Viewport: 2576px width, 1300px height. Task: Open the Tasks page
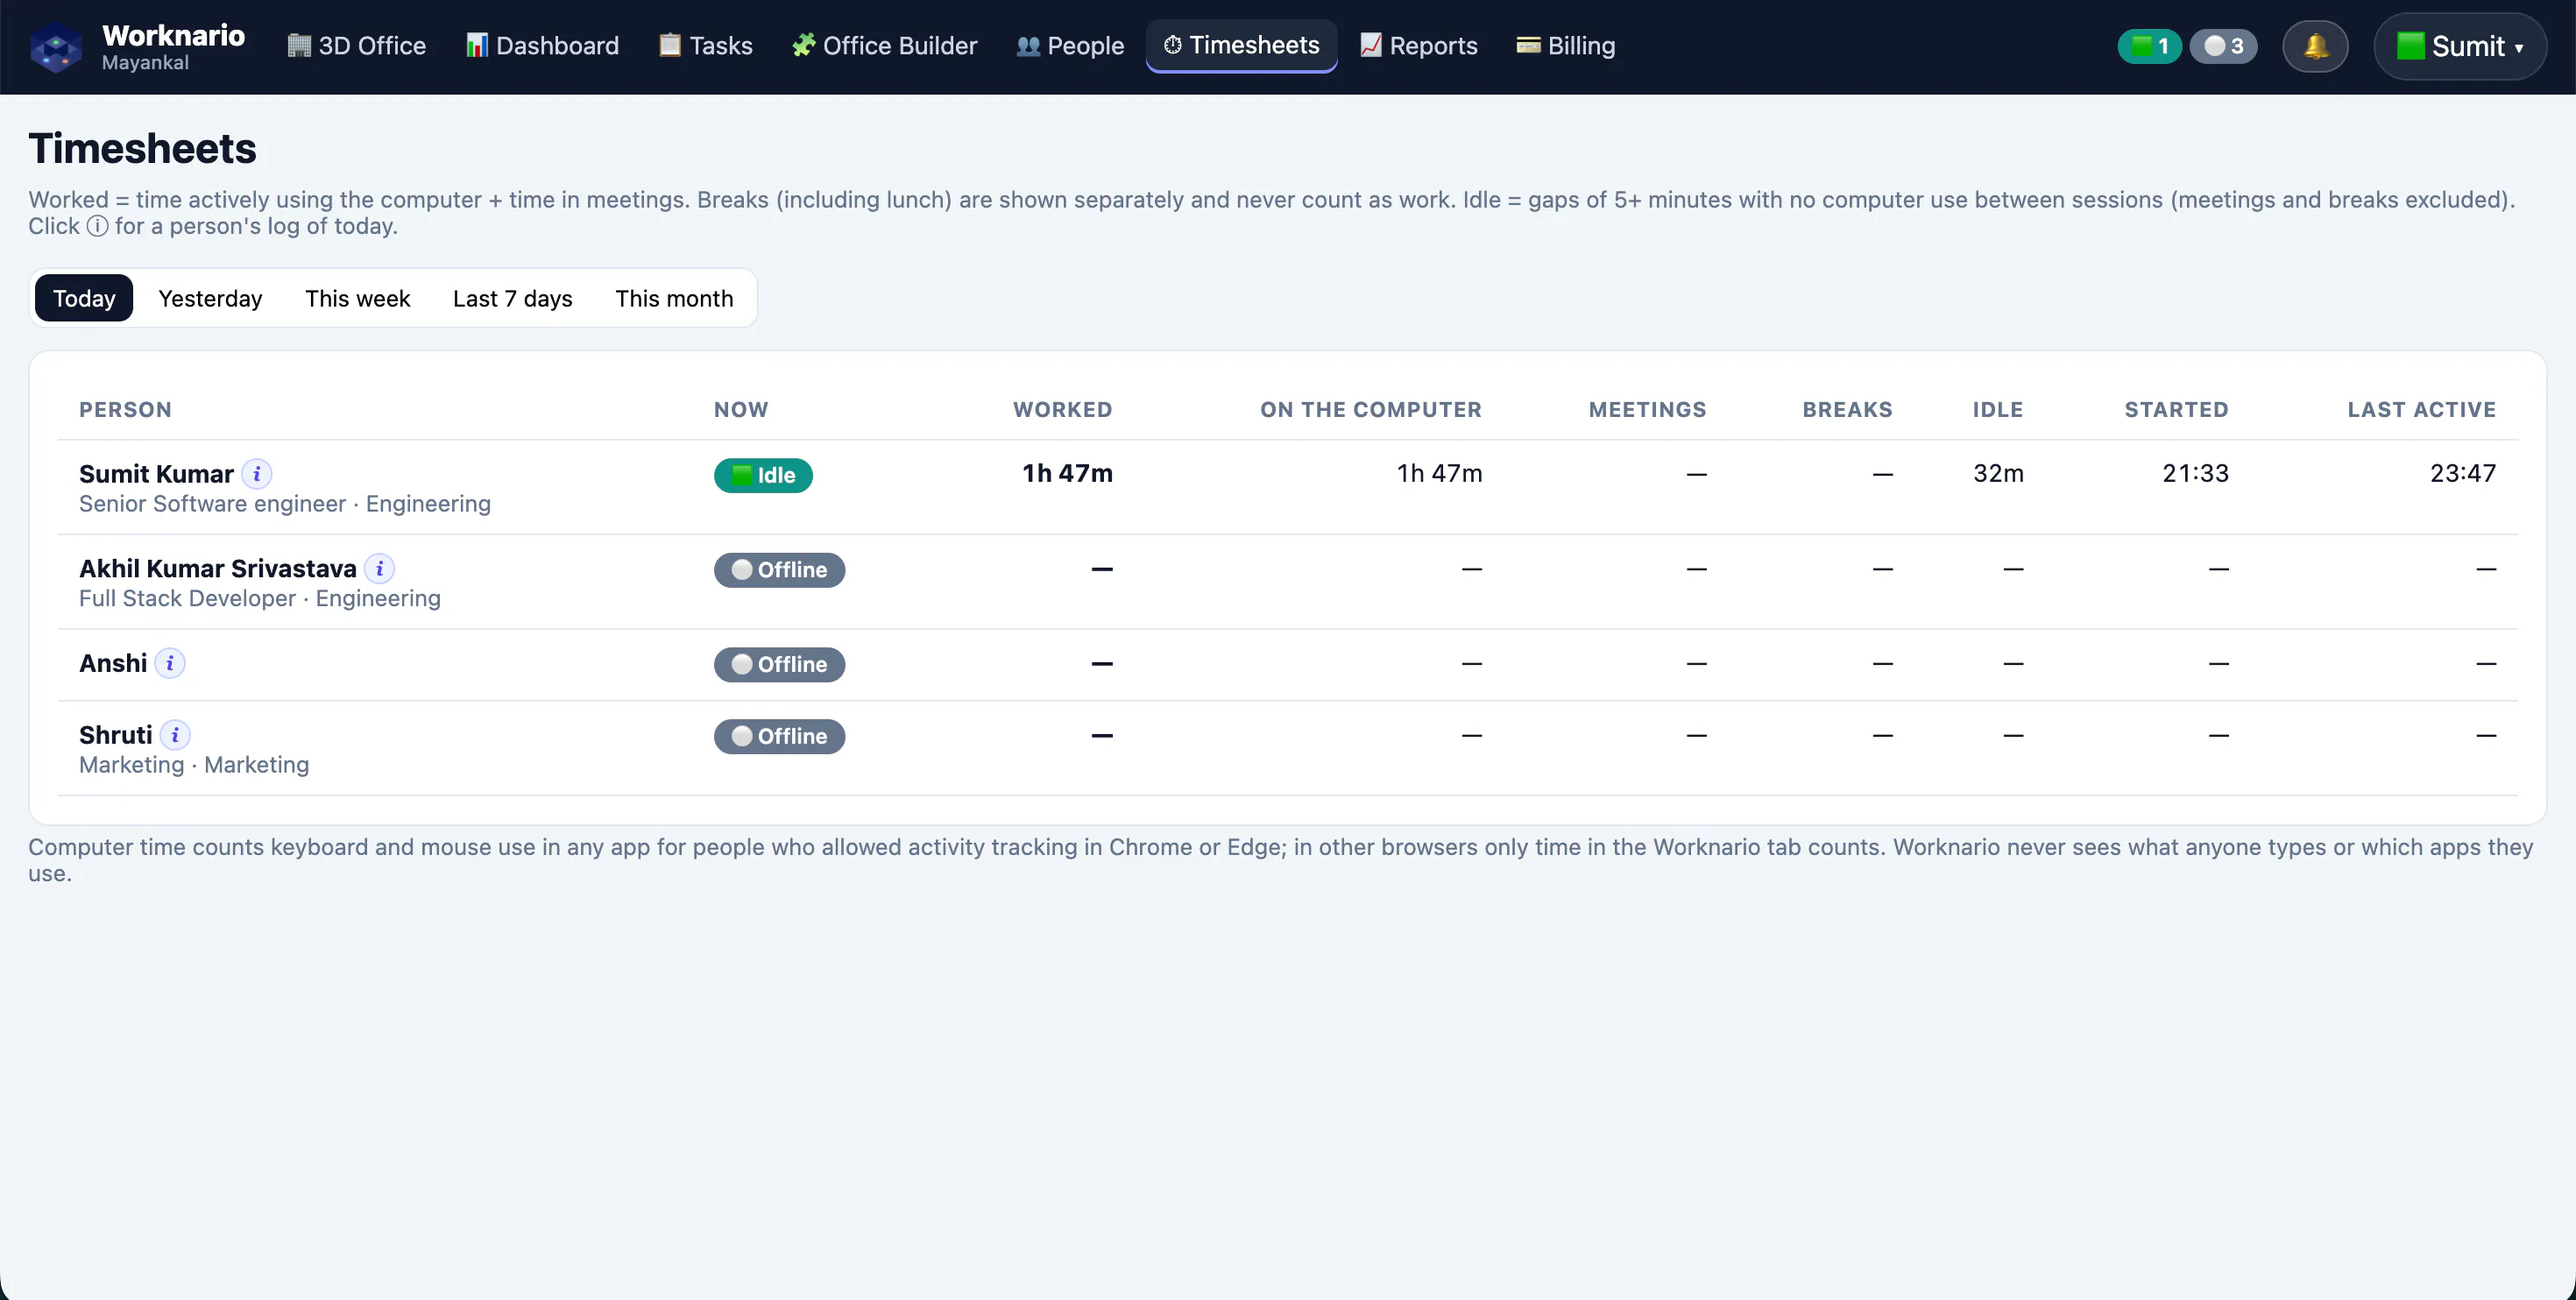(x=706, y=46)
